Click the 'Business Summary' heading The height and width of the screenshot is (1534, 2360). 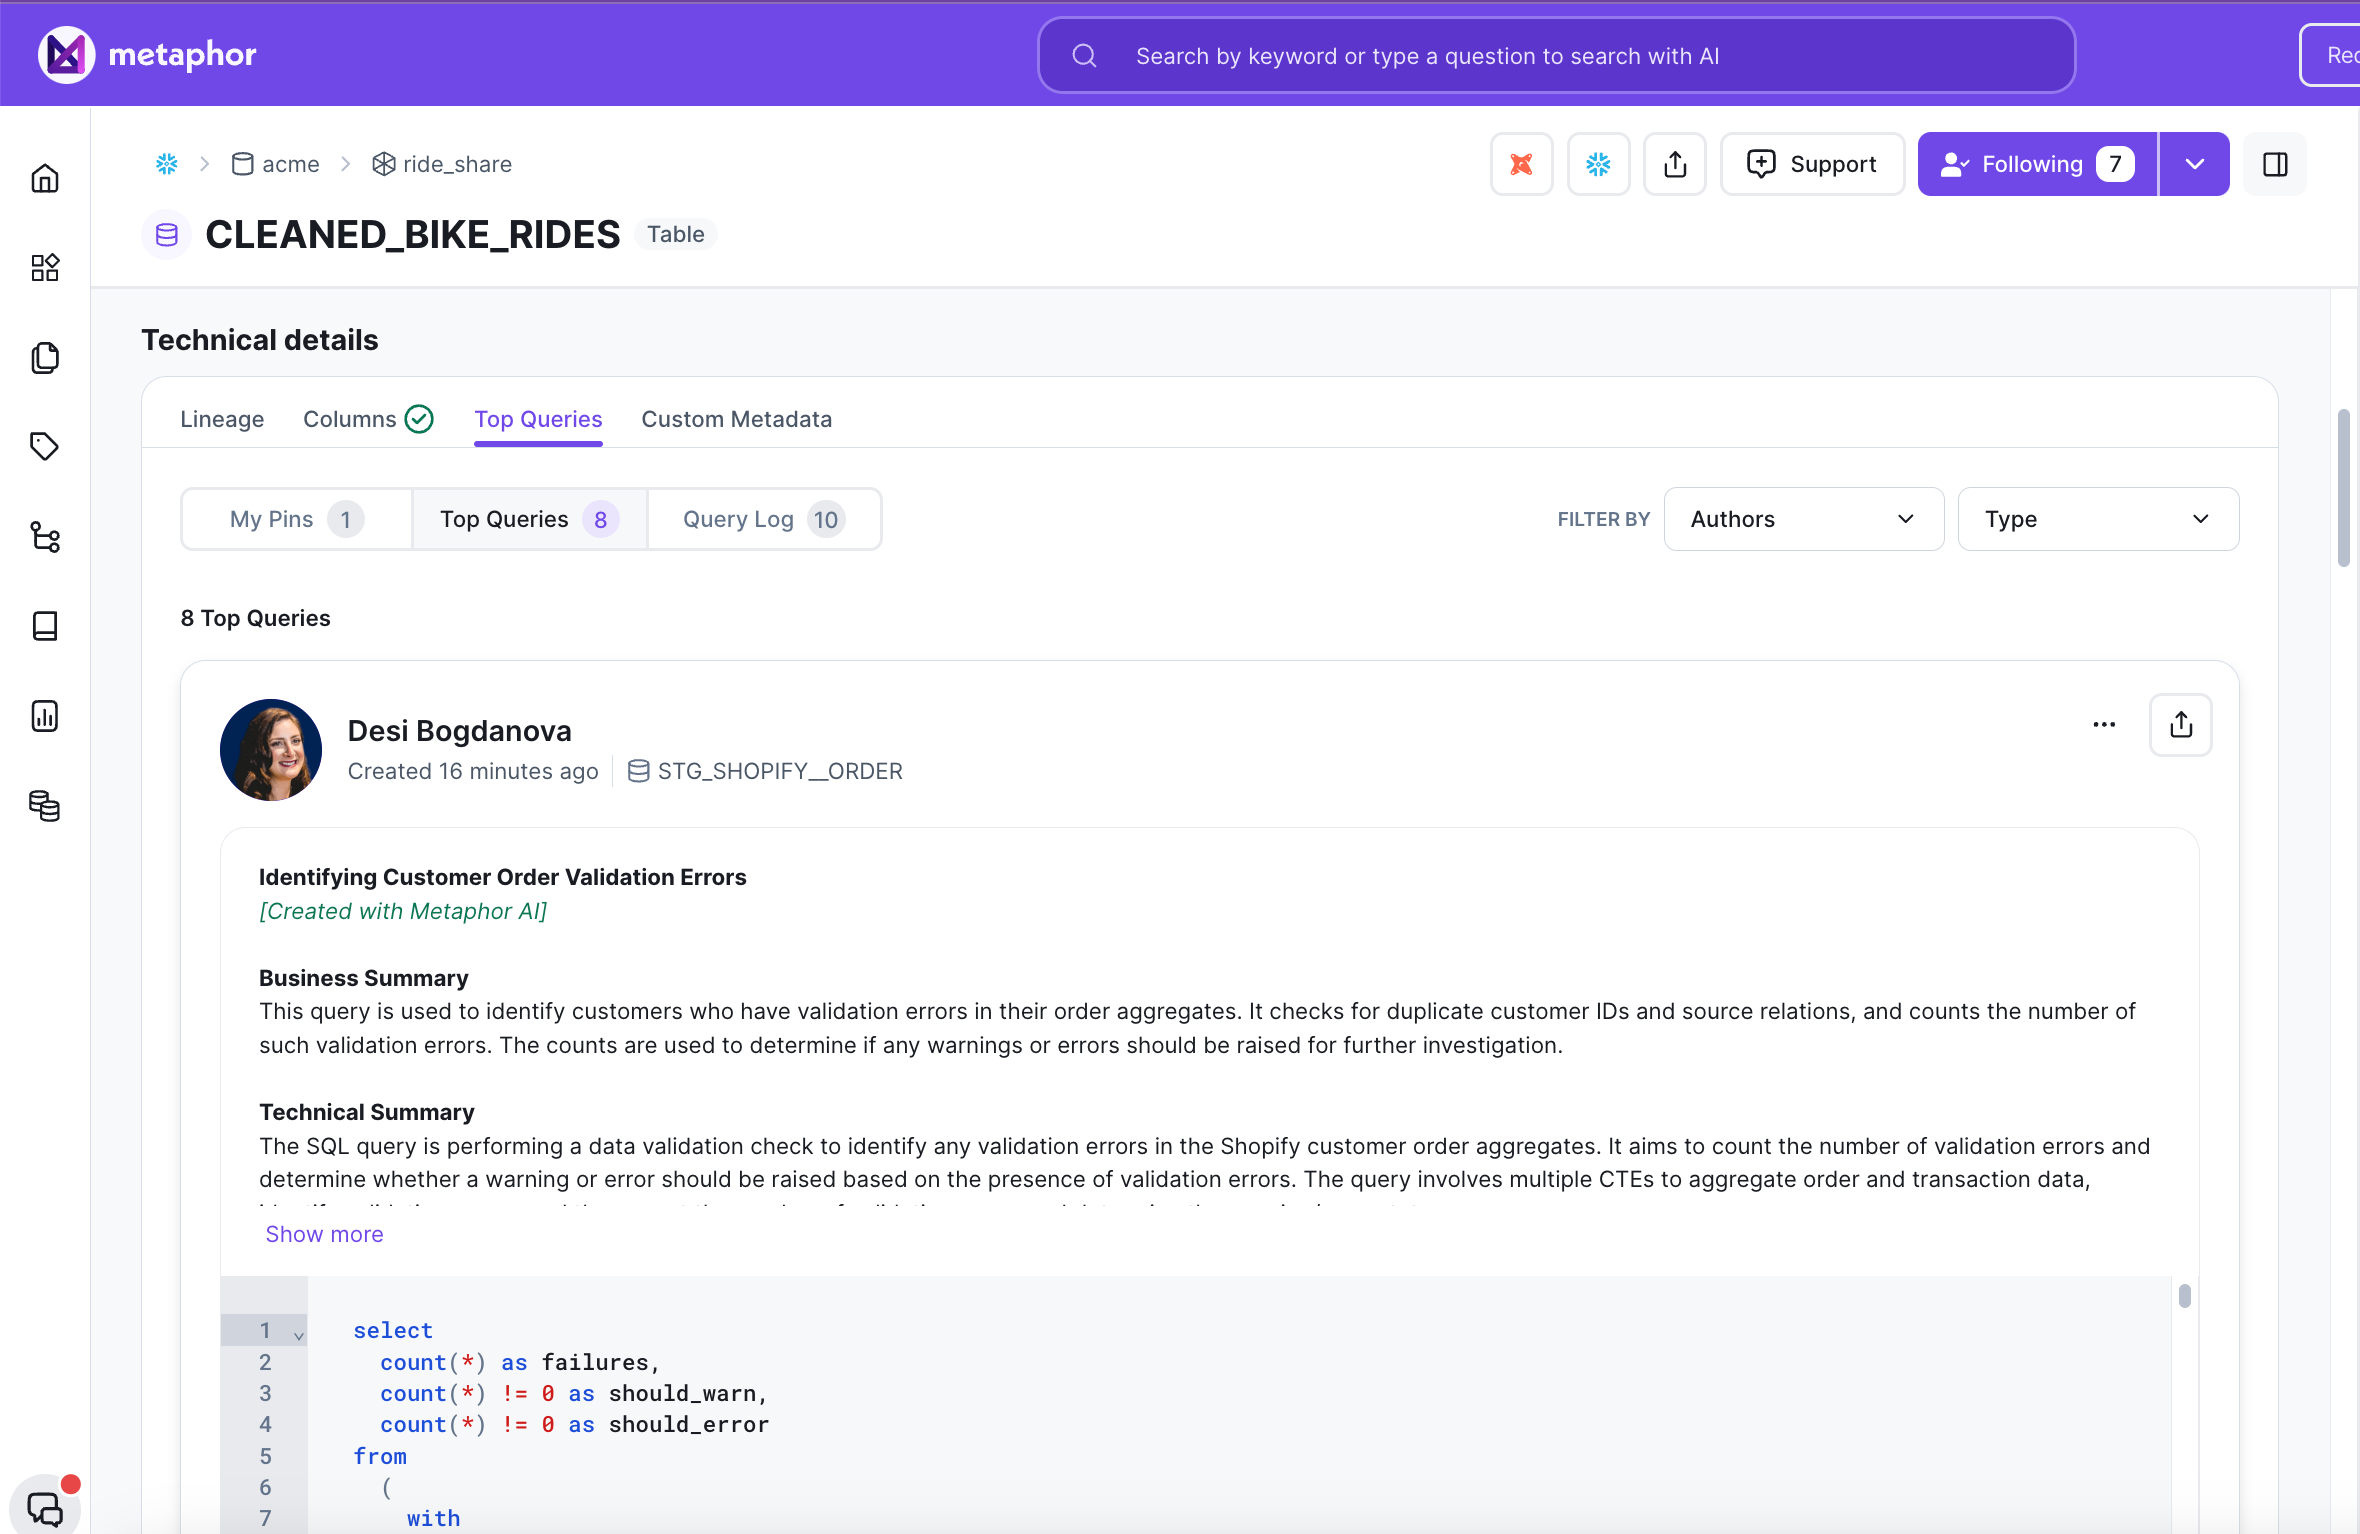click(x=363, y=978)
